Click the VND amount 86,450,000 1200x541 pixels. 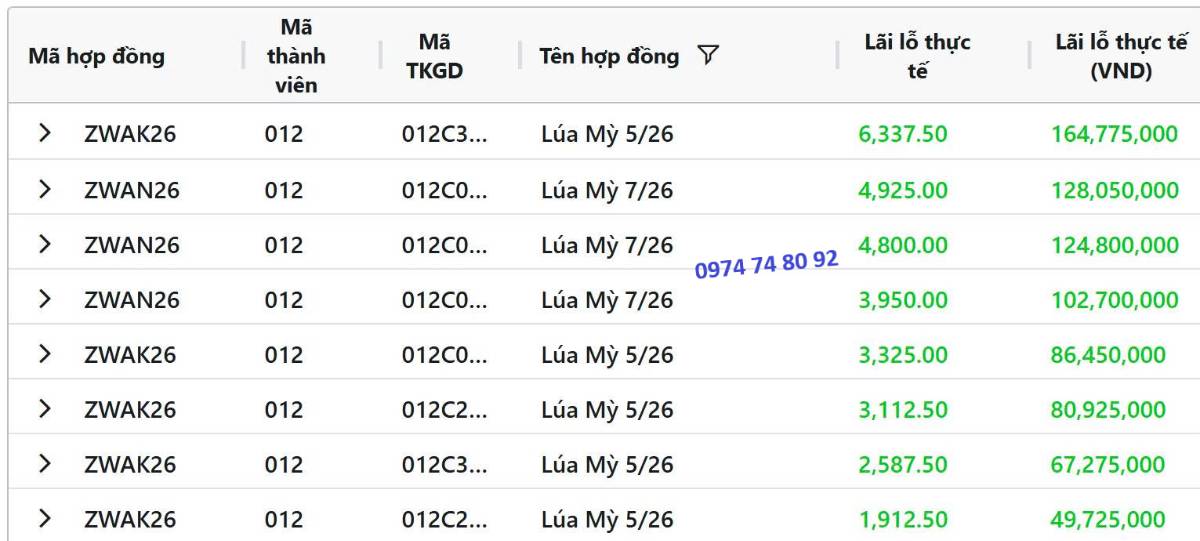pyautogui.click(x=1108, y=355)
